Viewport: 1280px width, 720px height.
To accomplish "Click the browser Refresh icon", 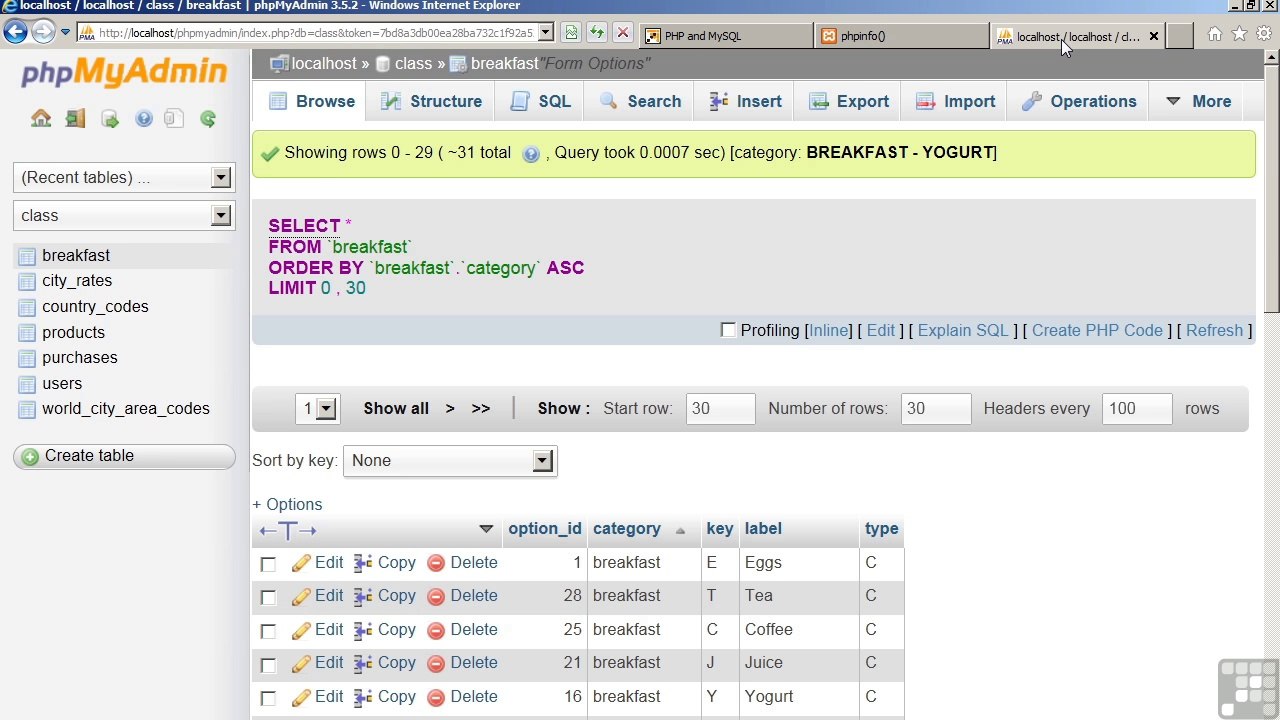I will [x=597, y=33].
